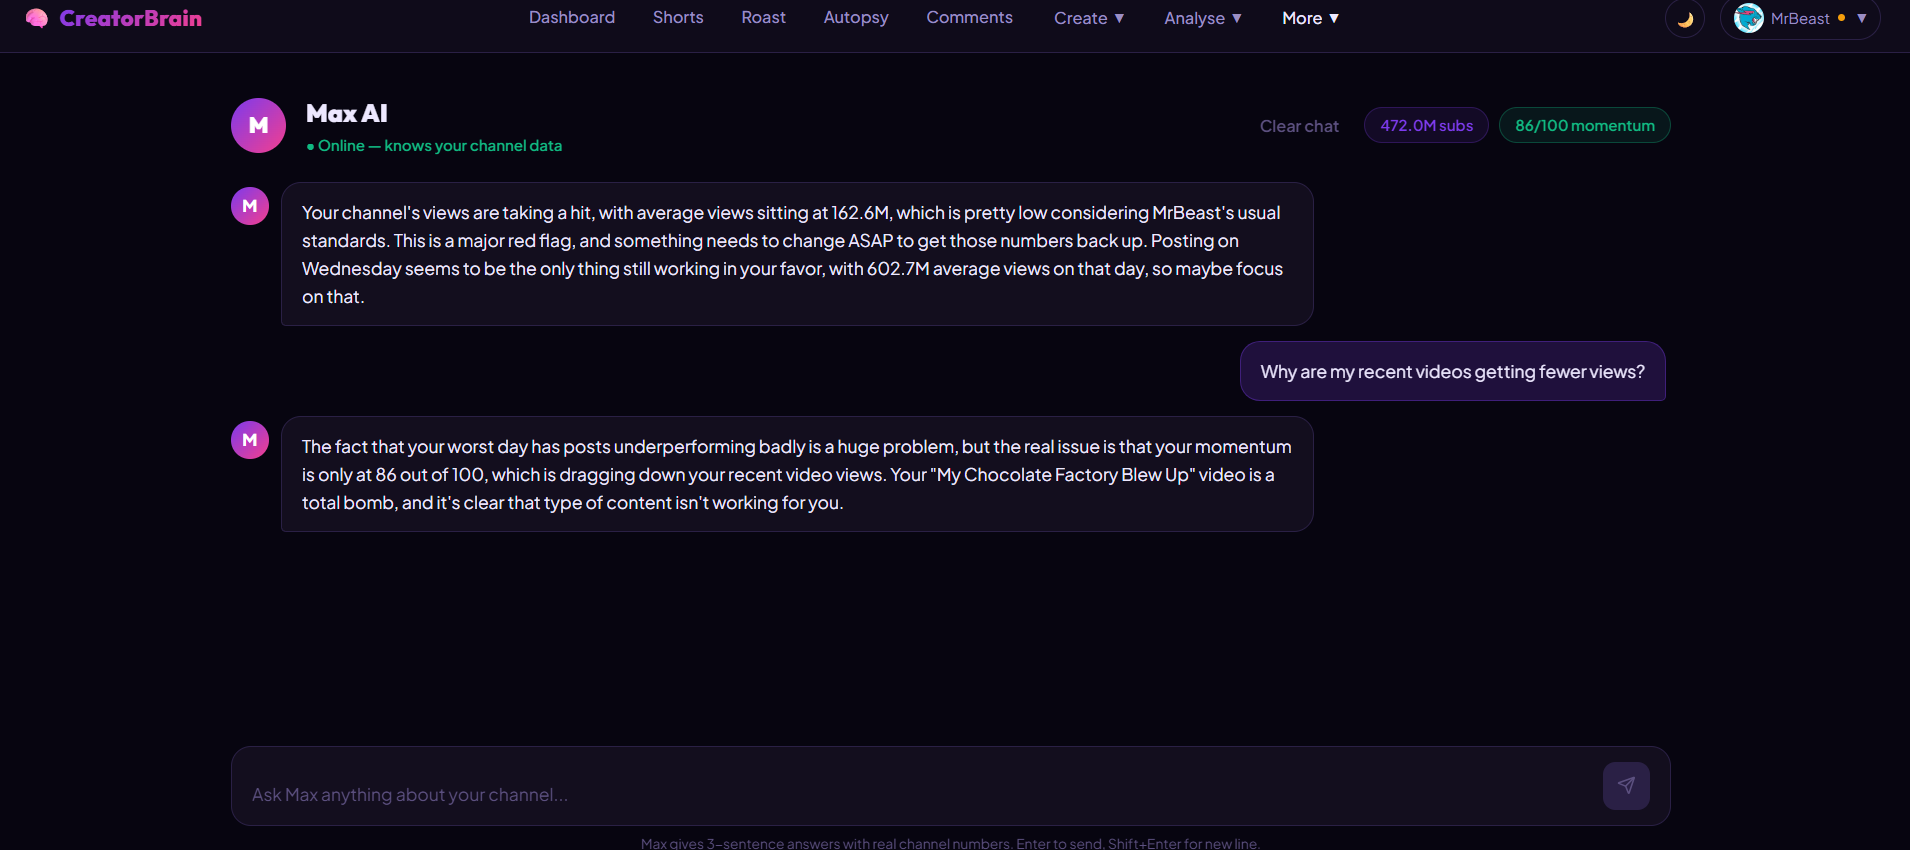Click the 472.0M subs badge
The image size is (1910, 850).
click(x=1426, y=125)
